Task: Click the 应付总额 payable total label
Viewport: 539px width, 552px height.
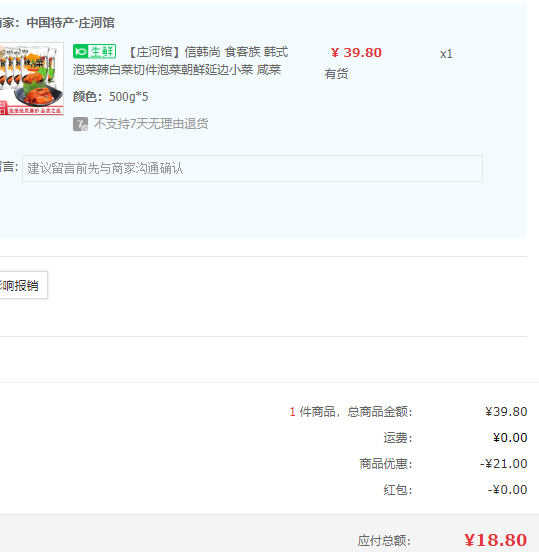Action: point(384,540)
